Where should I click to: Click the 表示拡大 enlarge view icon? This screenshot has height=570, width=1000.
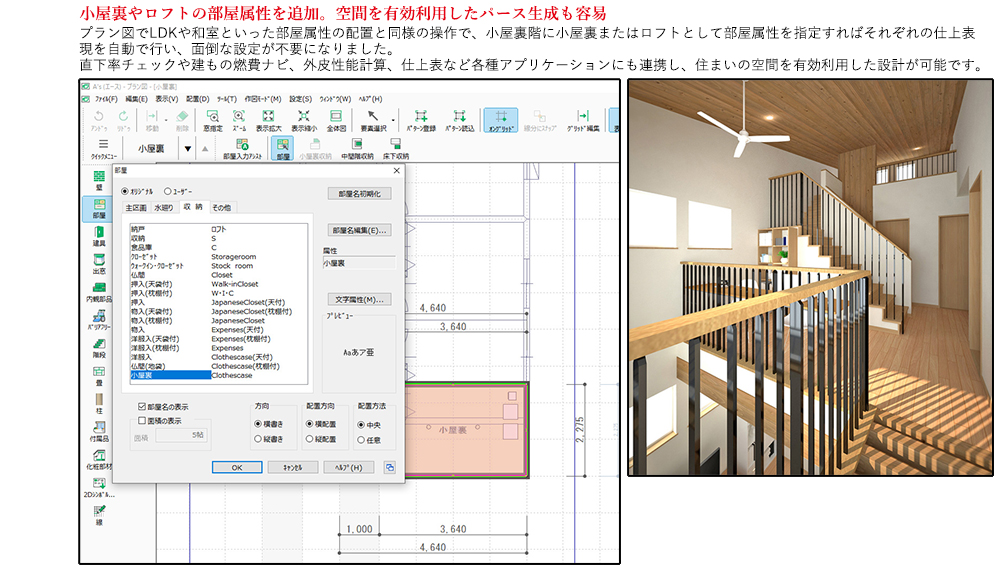[x=268, y=120]
